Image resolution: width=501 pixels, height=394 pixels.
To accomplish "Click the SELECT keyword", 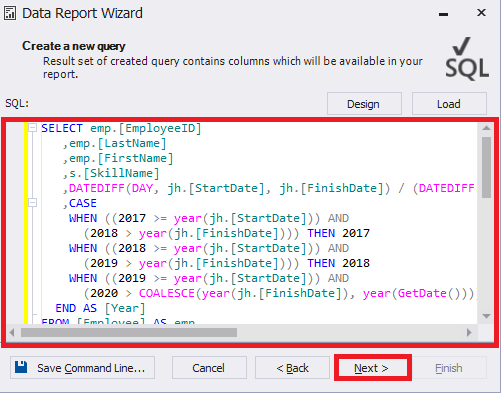I will point(62,128).
